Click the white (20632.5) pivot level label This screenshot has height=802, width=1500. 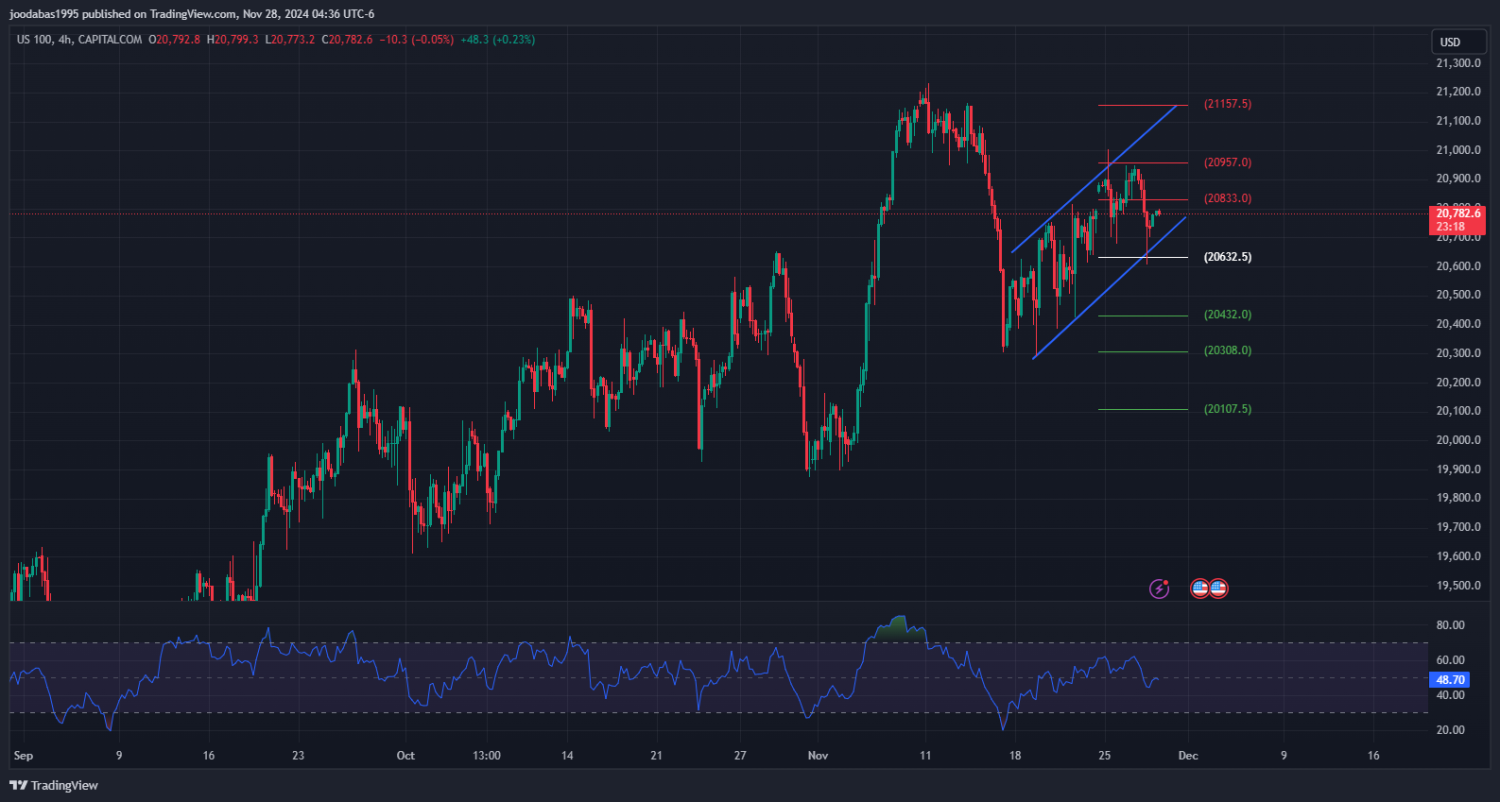pyautogui.click(x=1227, y=257)
